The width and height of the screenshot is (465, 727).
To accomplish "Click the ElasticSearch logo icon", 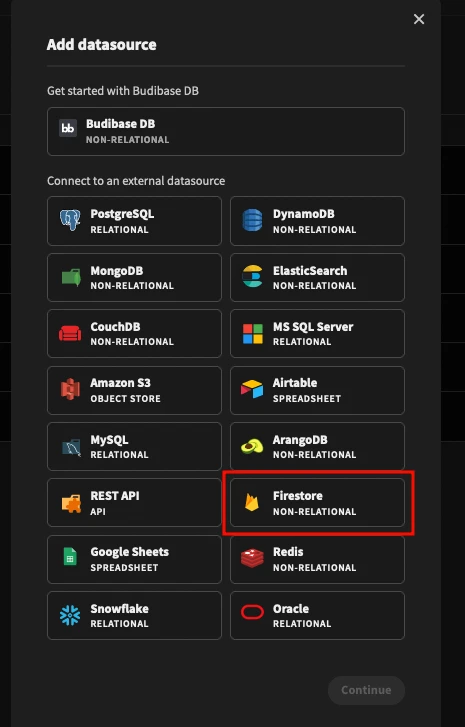I will tap(252, 276).
